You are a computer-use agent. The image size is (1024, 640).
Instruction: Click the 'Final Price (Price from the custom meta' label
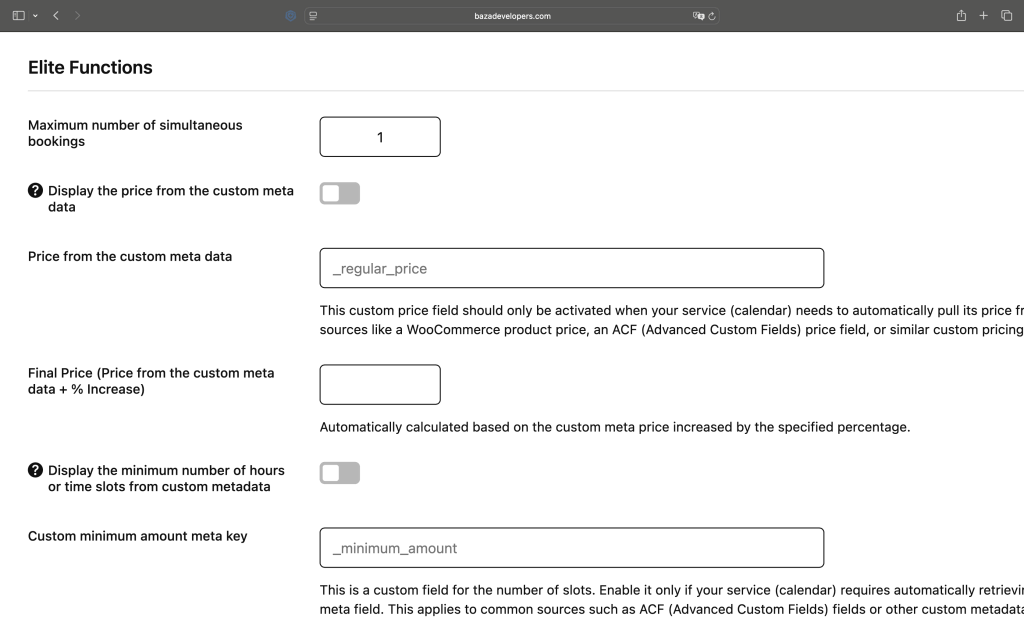[x=151, y=381]
